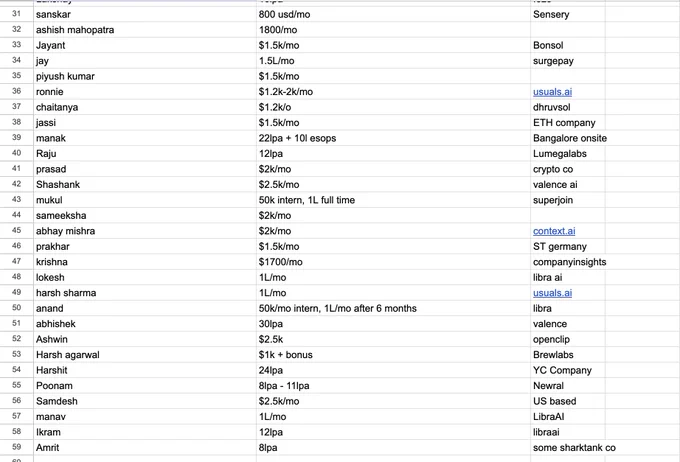This screenshot has height=462, width=680.
Task: Select the 'krishna' name cell
Action: click(145, 262)
